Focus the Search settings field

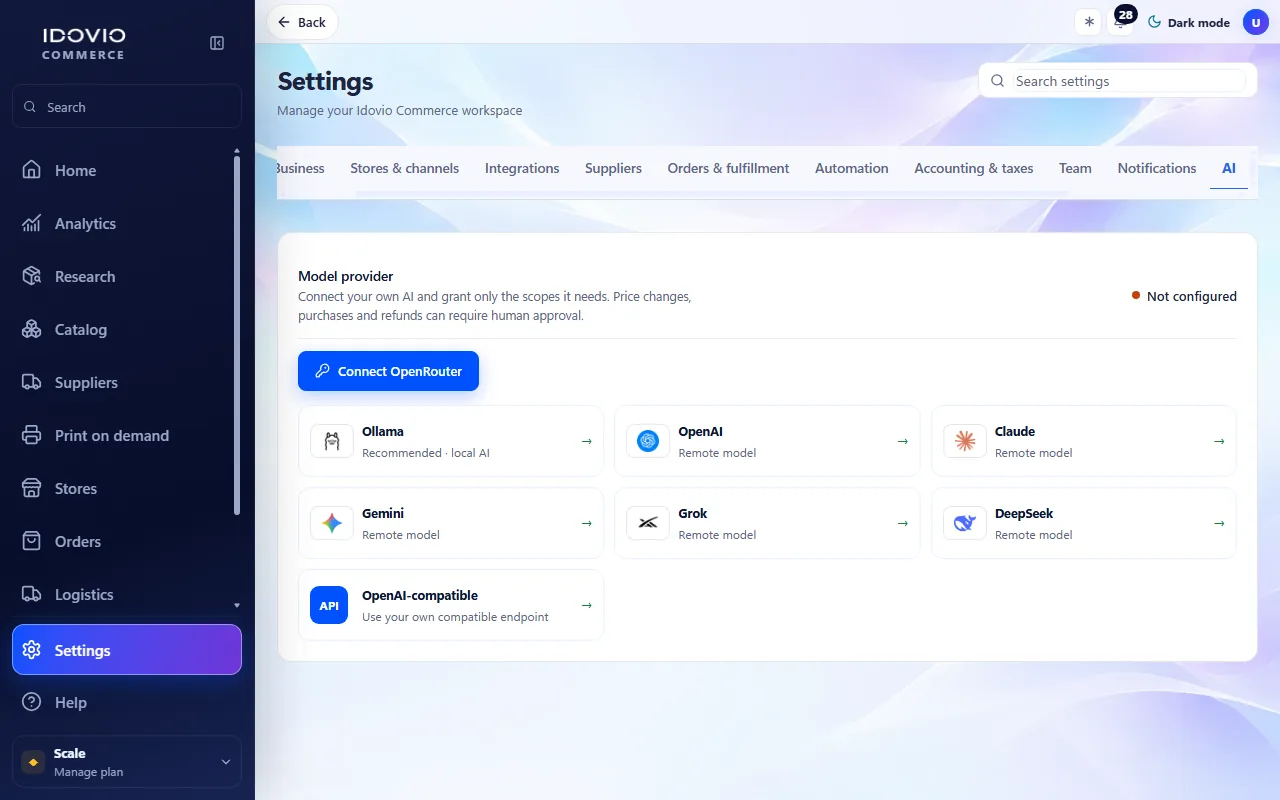pyautogui.click(x=1118, y=81)
